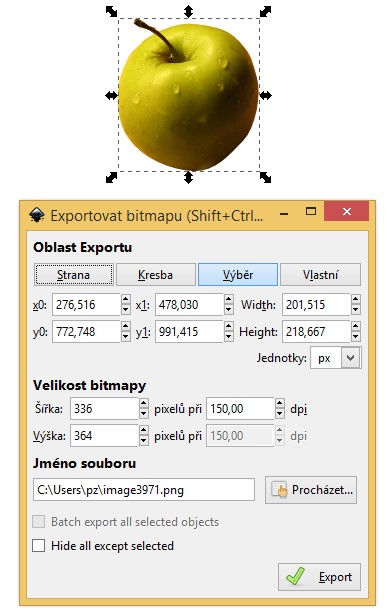Click the Height value field 218,667
The image size is (387, 615).
click(x=316, y=331)
